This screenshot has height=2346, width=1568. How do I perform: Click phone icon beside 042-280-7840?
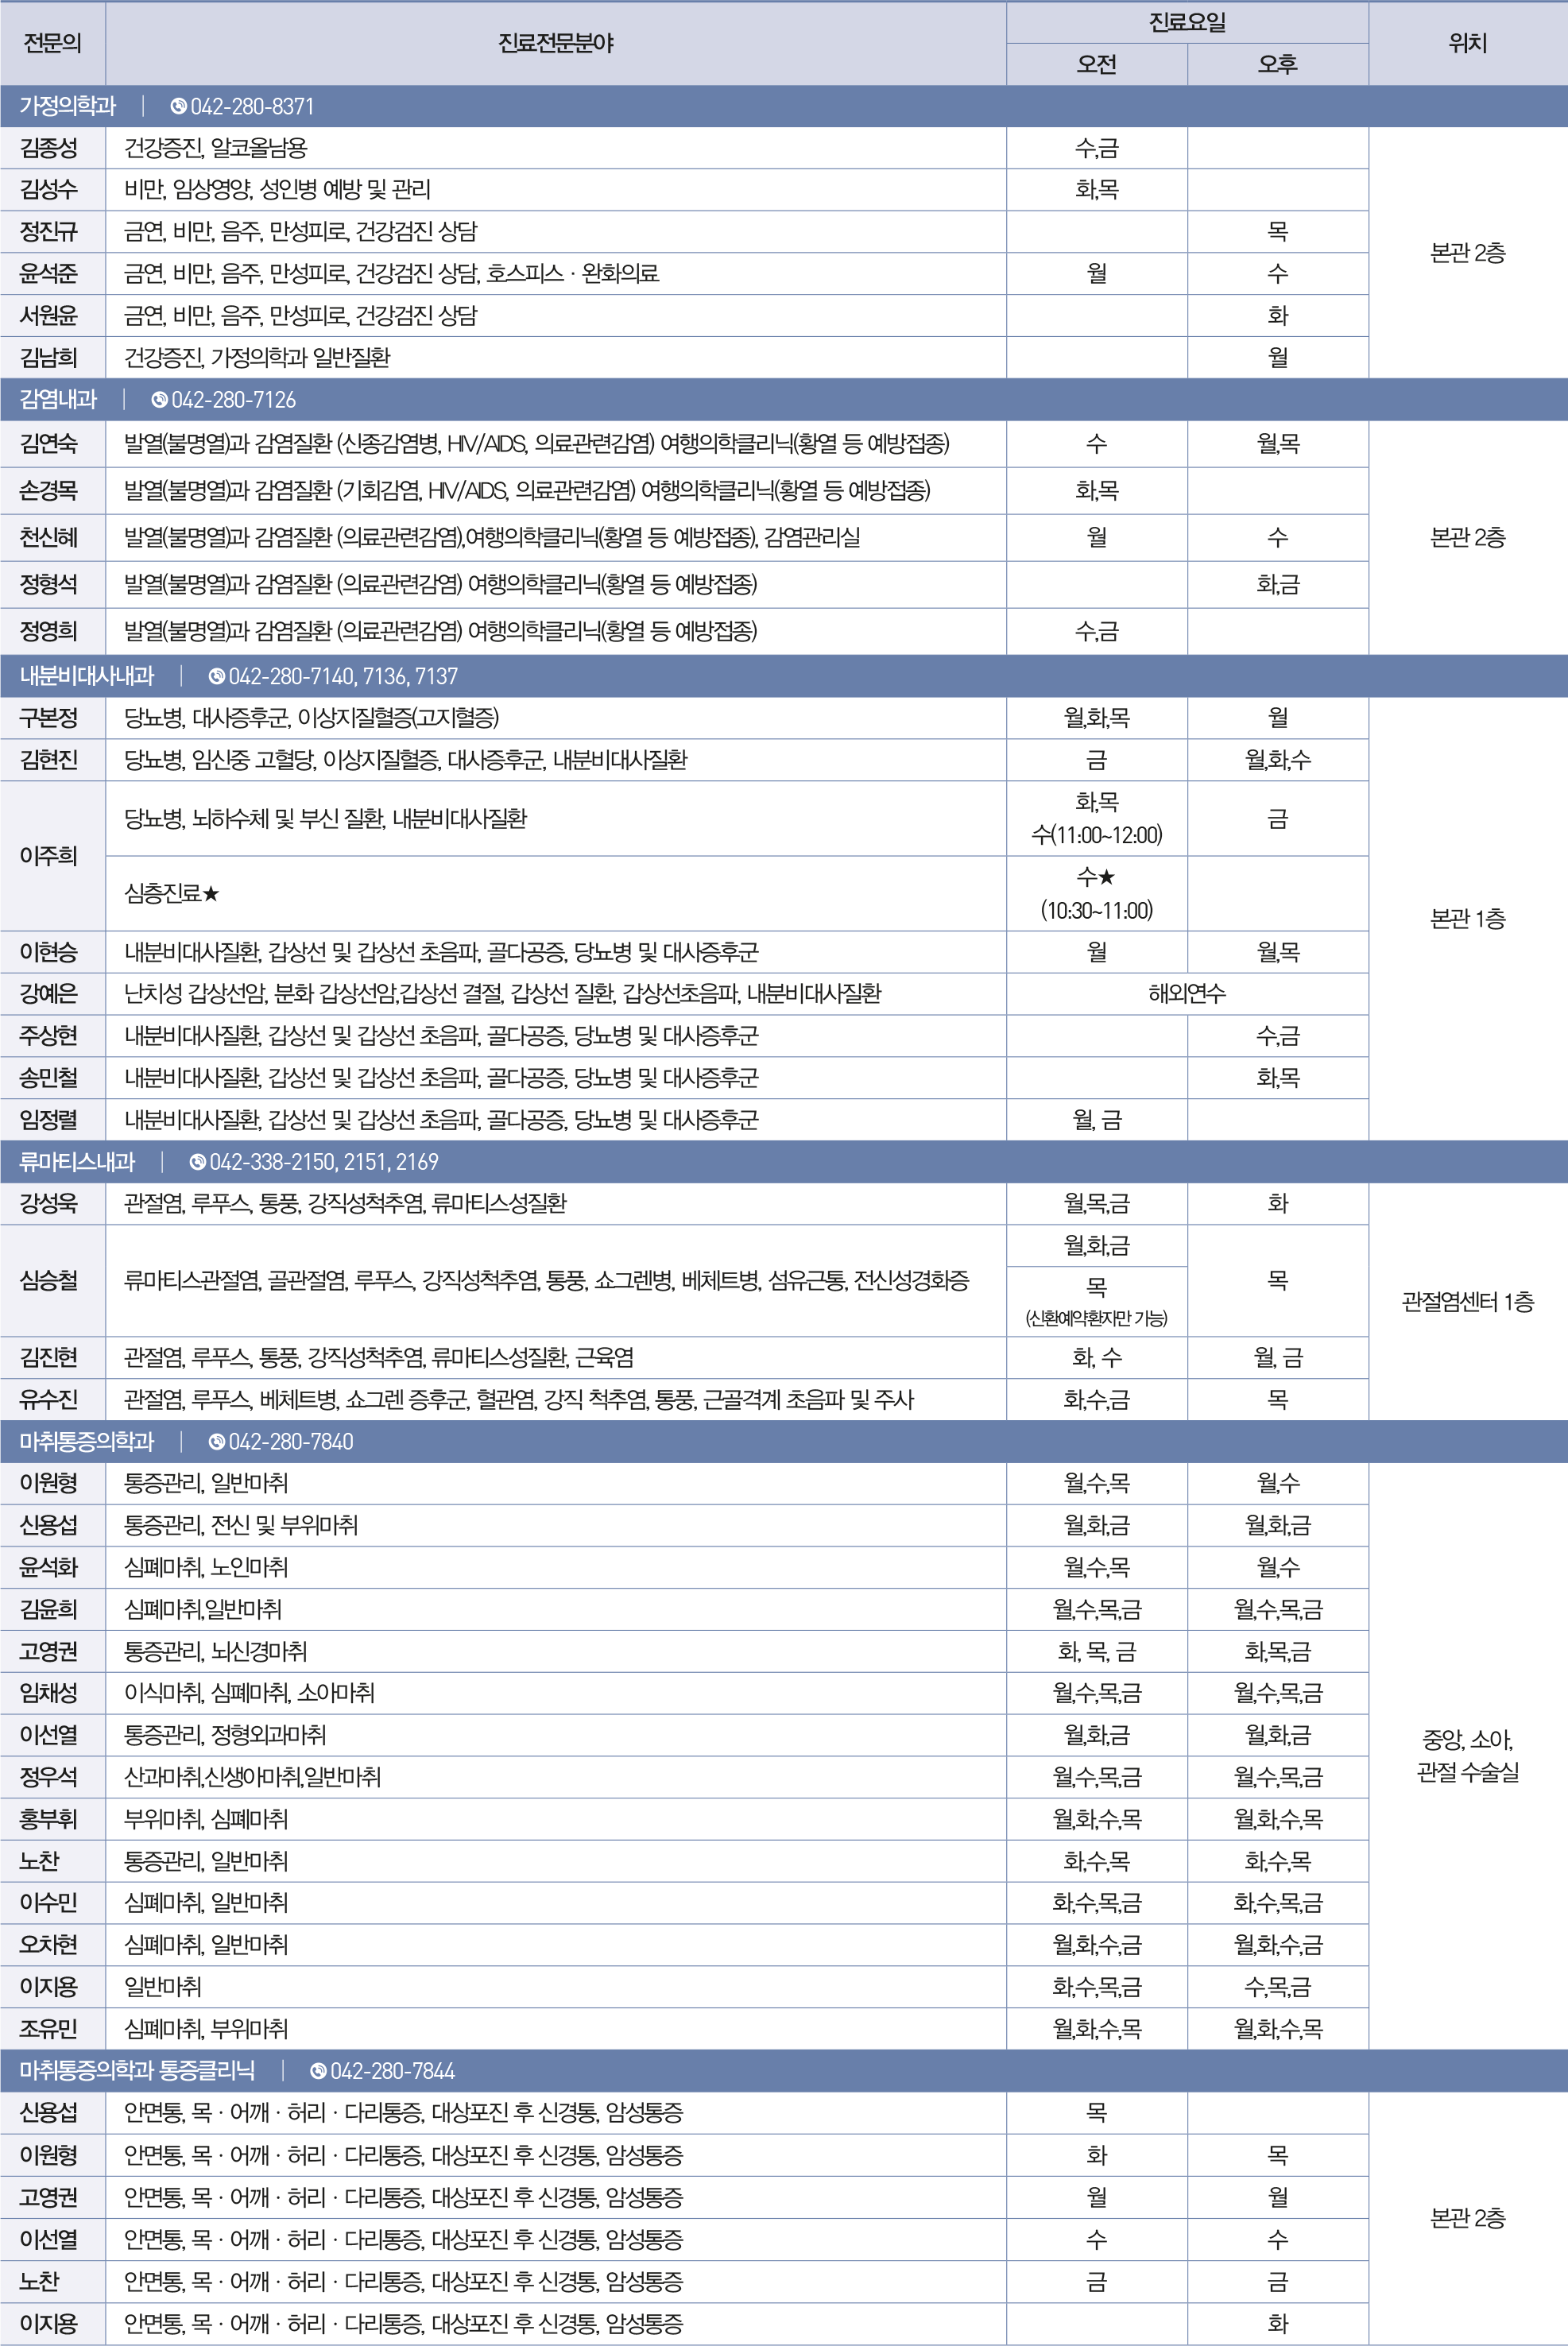click(x=216, y=1442)
